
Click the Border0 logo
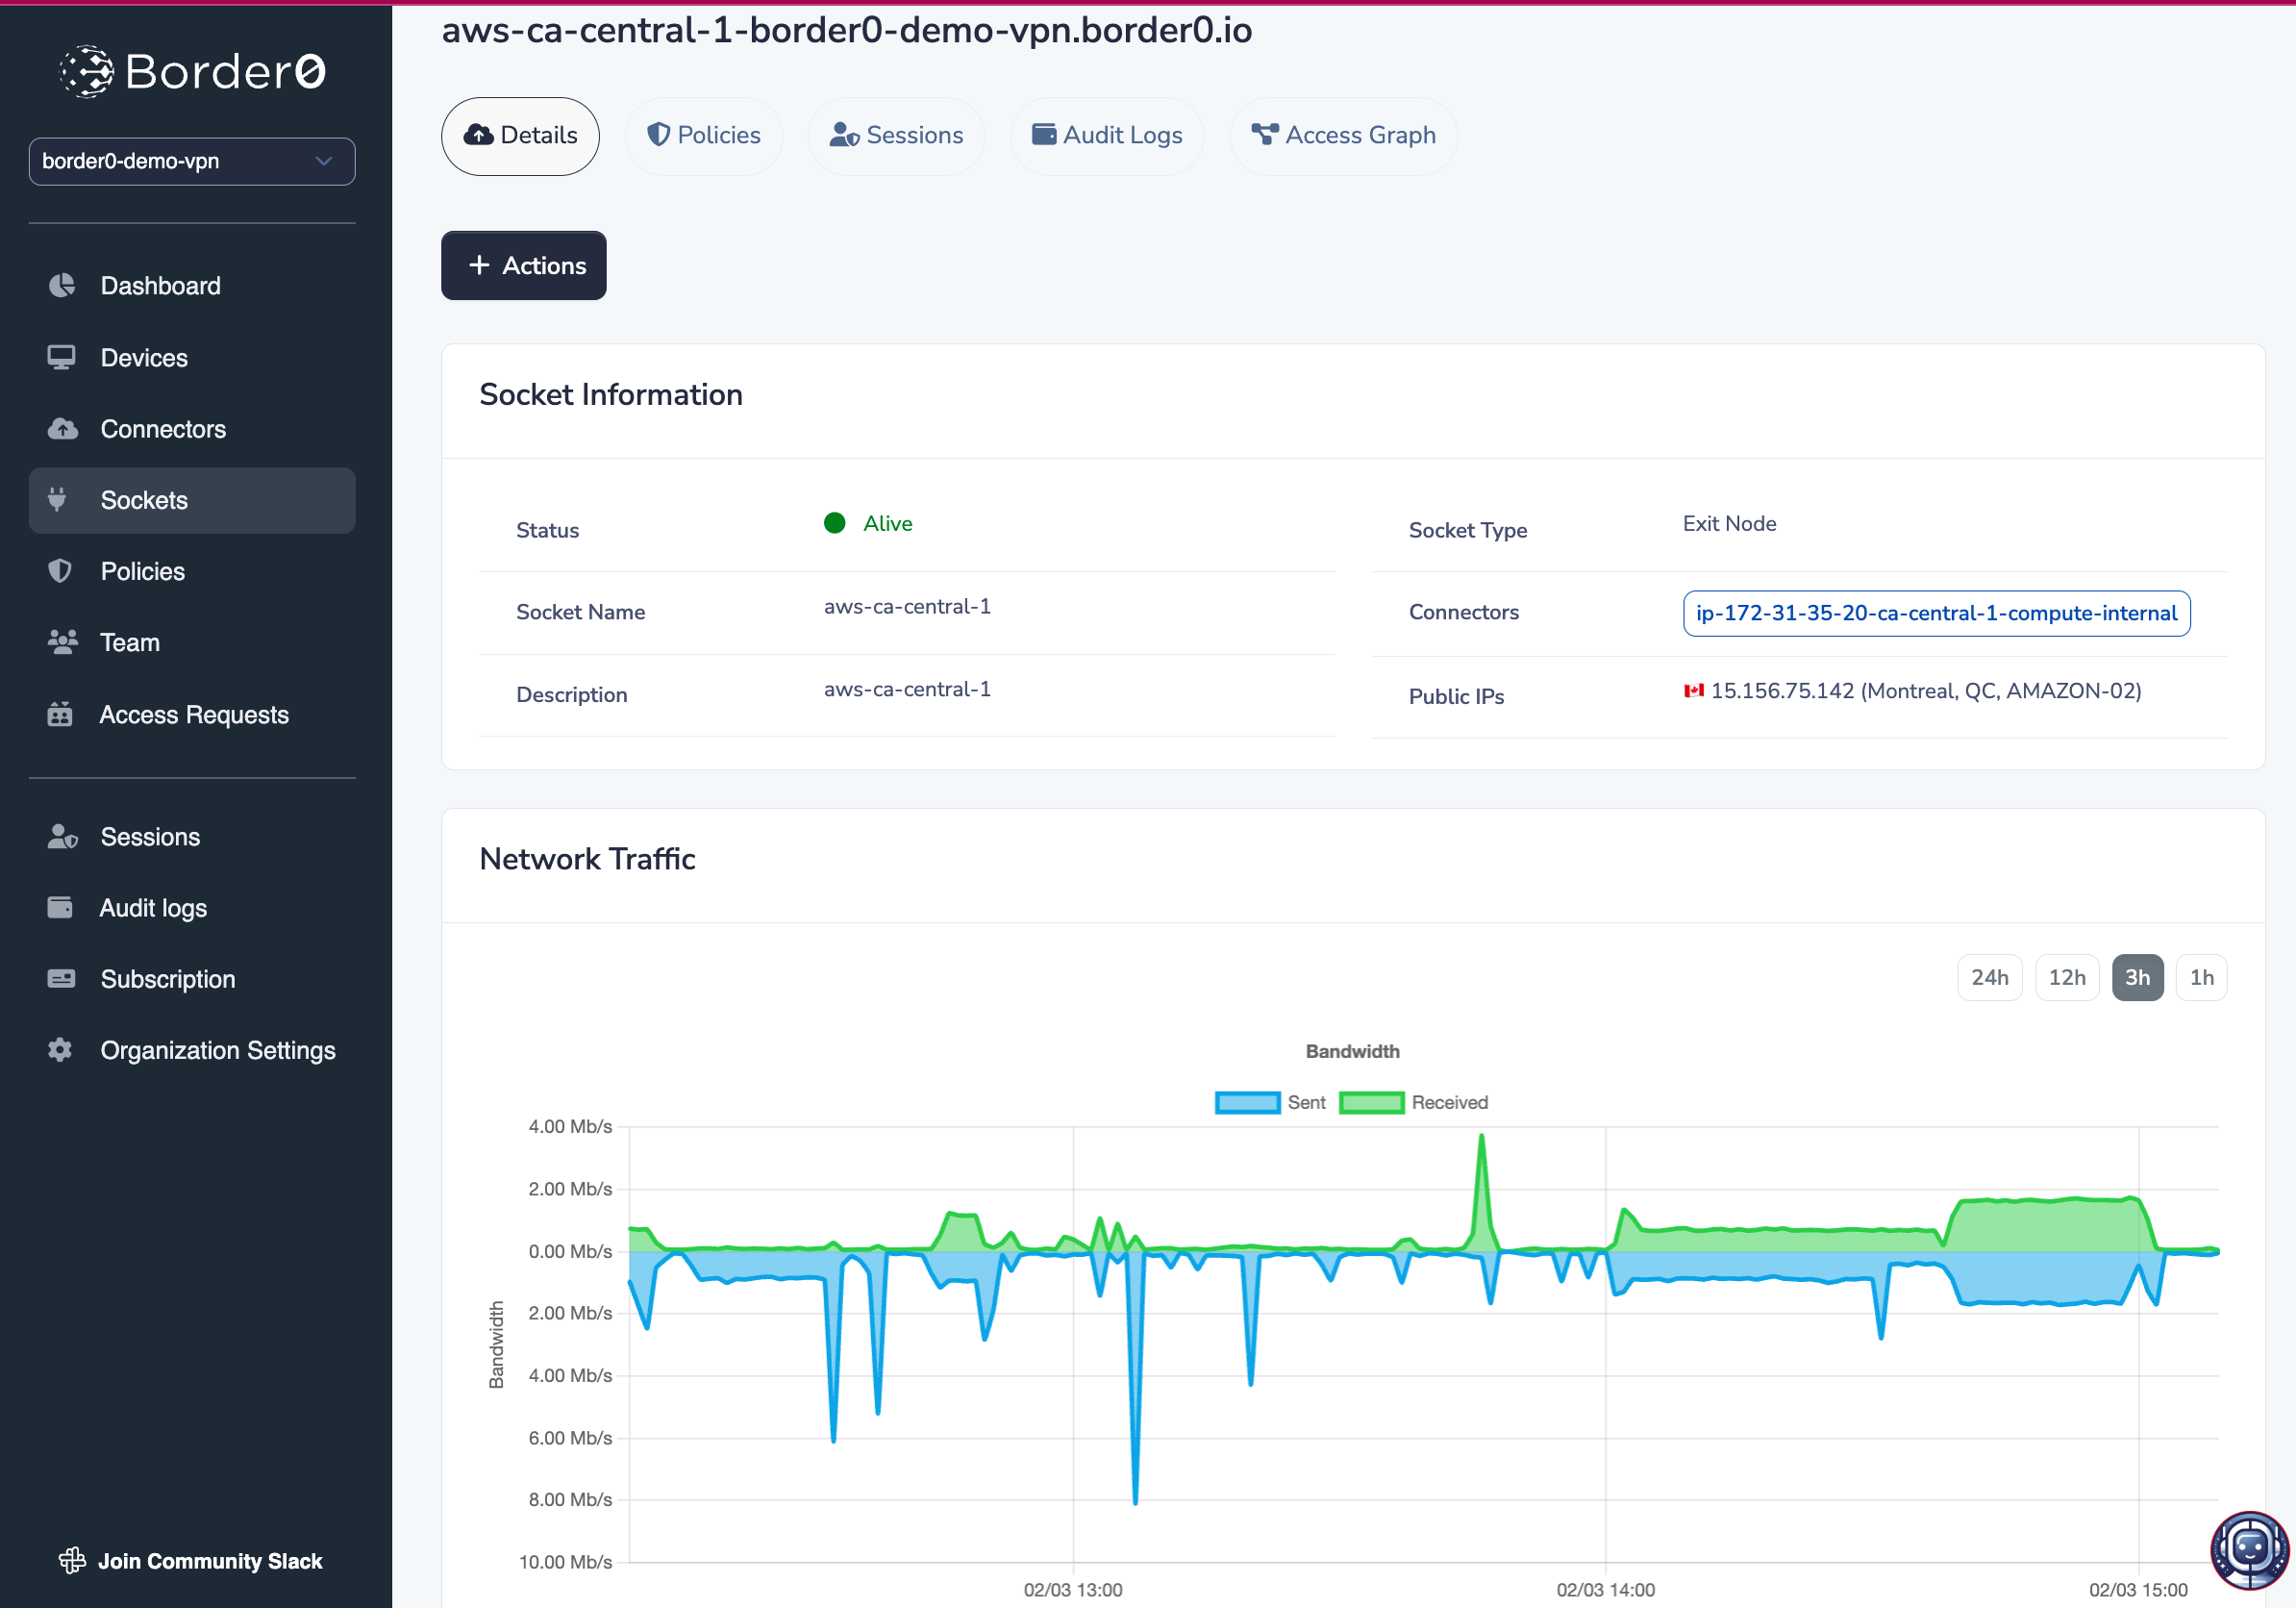coord(192,71)
